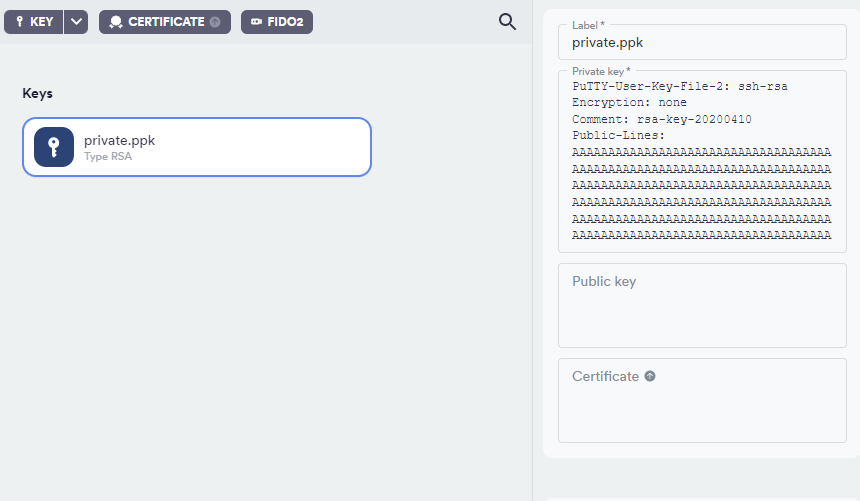This screenshot has height=501, width=860.
Task: Select the private.ppk key entry name
Action: 119,140
